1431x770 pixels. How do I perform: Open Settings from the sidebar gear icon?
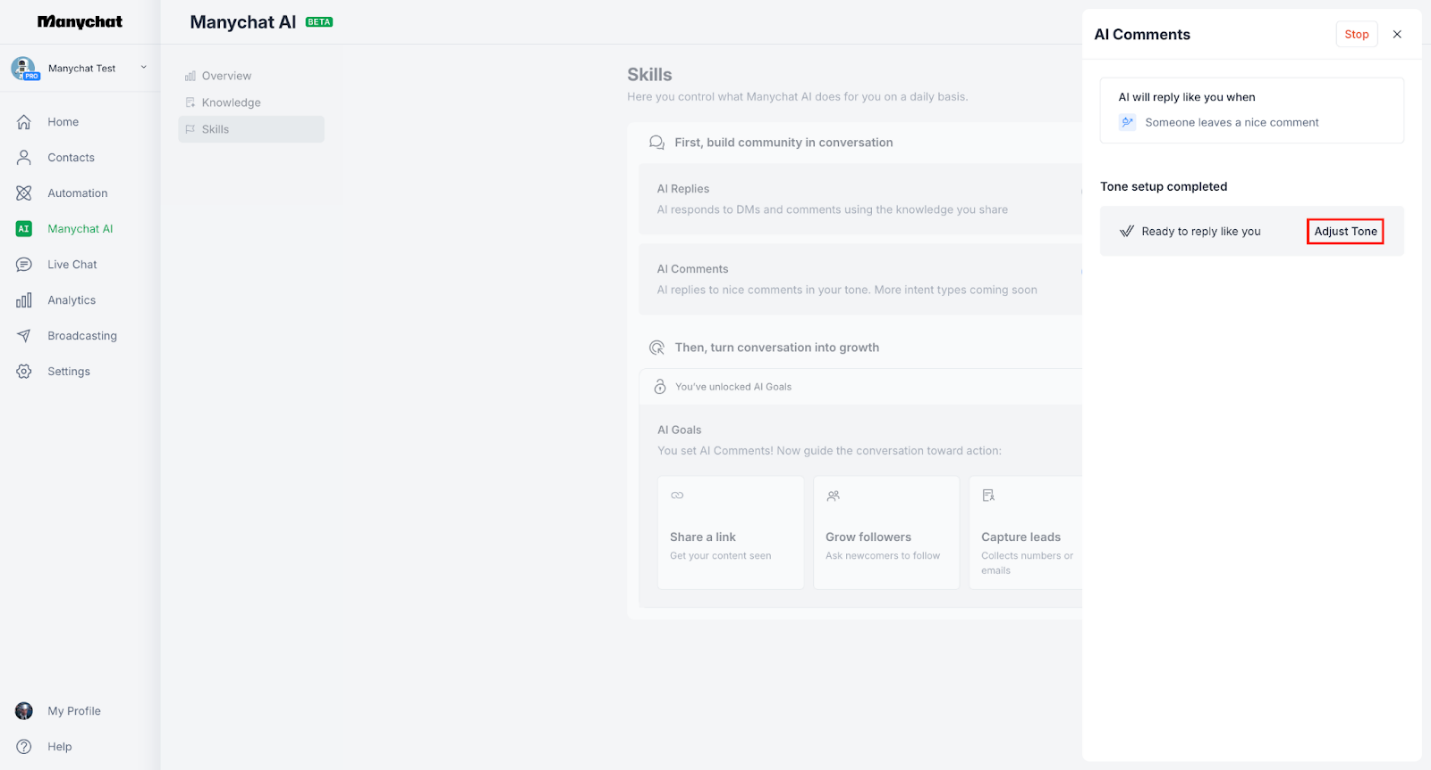(23, 371)
